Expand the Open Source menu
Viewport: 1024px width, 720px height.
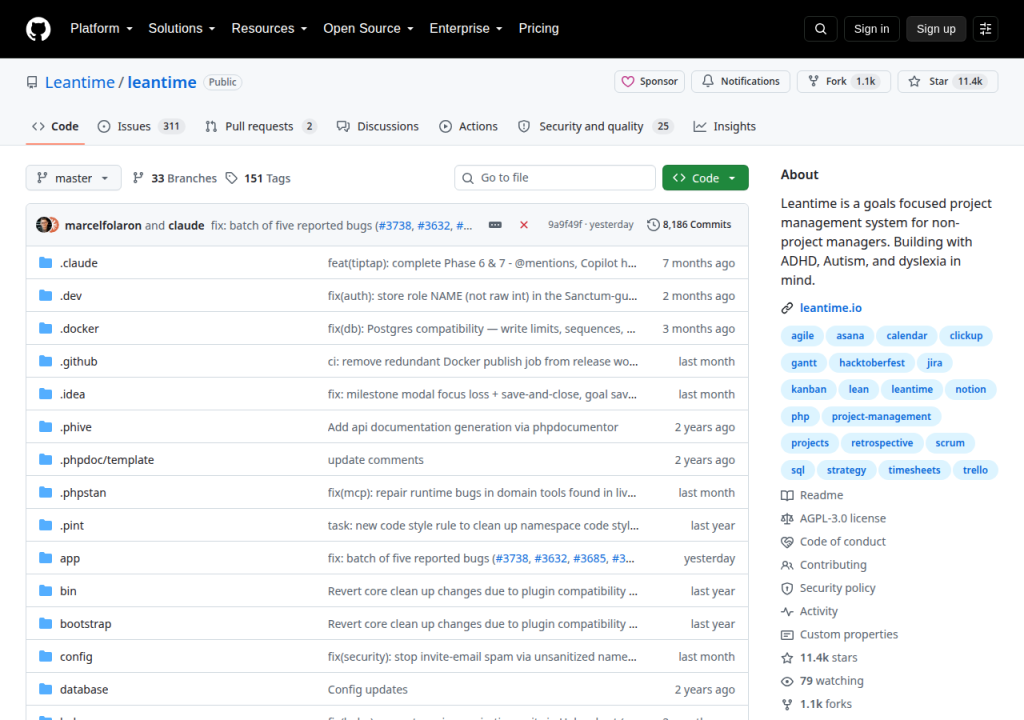pyautogui.click(x=368, y=29)
